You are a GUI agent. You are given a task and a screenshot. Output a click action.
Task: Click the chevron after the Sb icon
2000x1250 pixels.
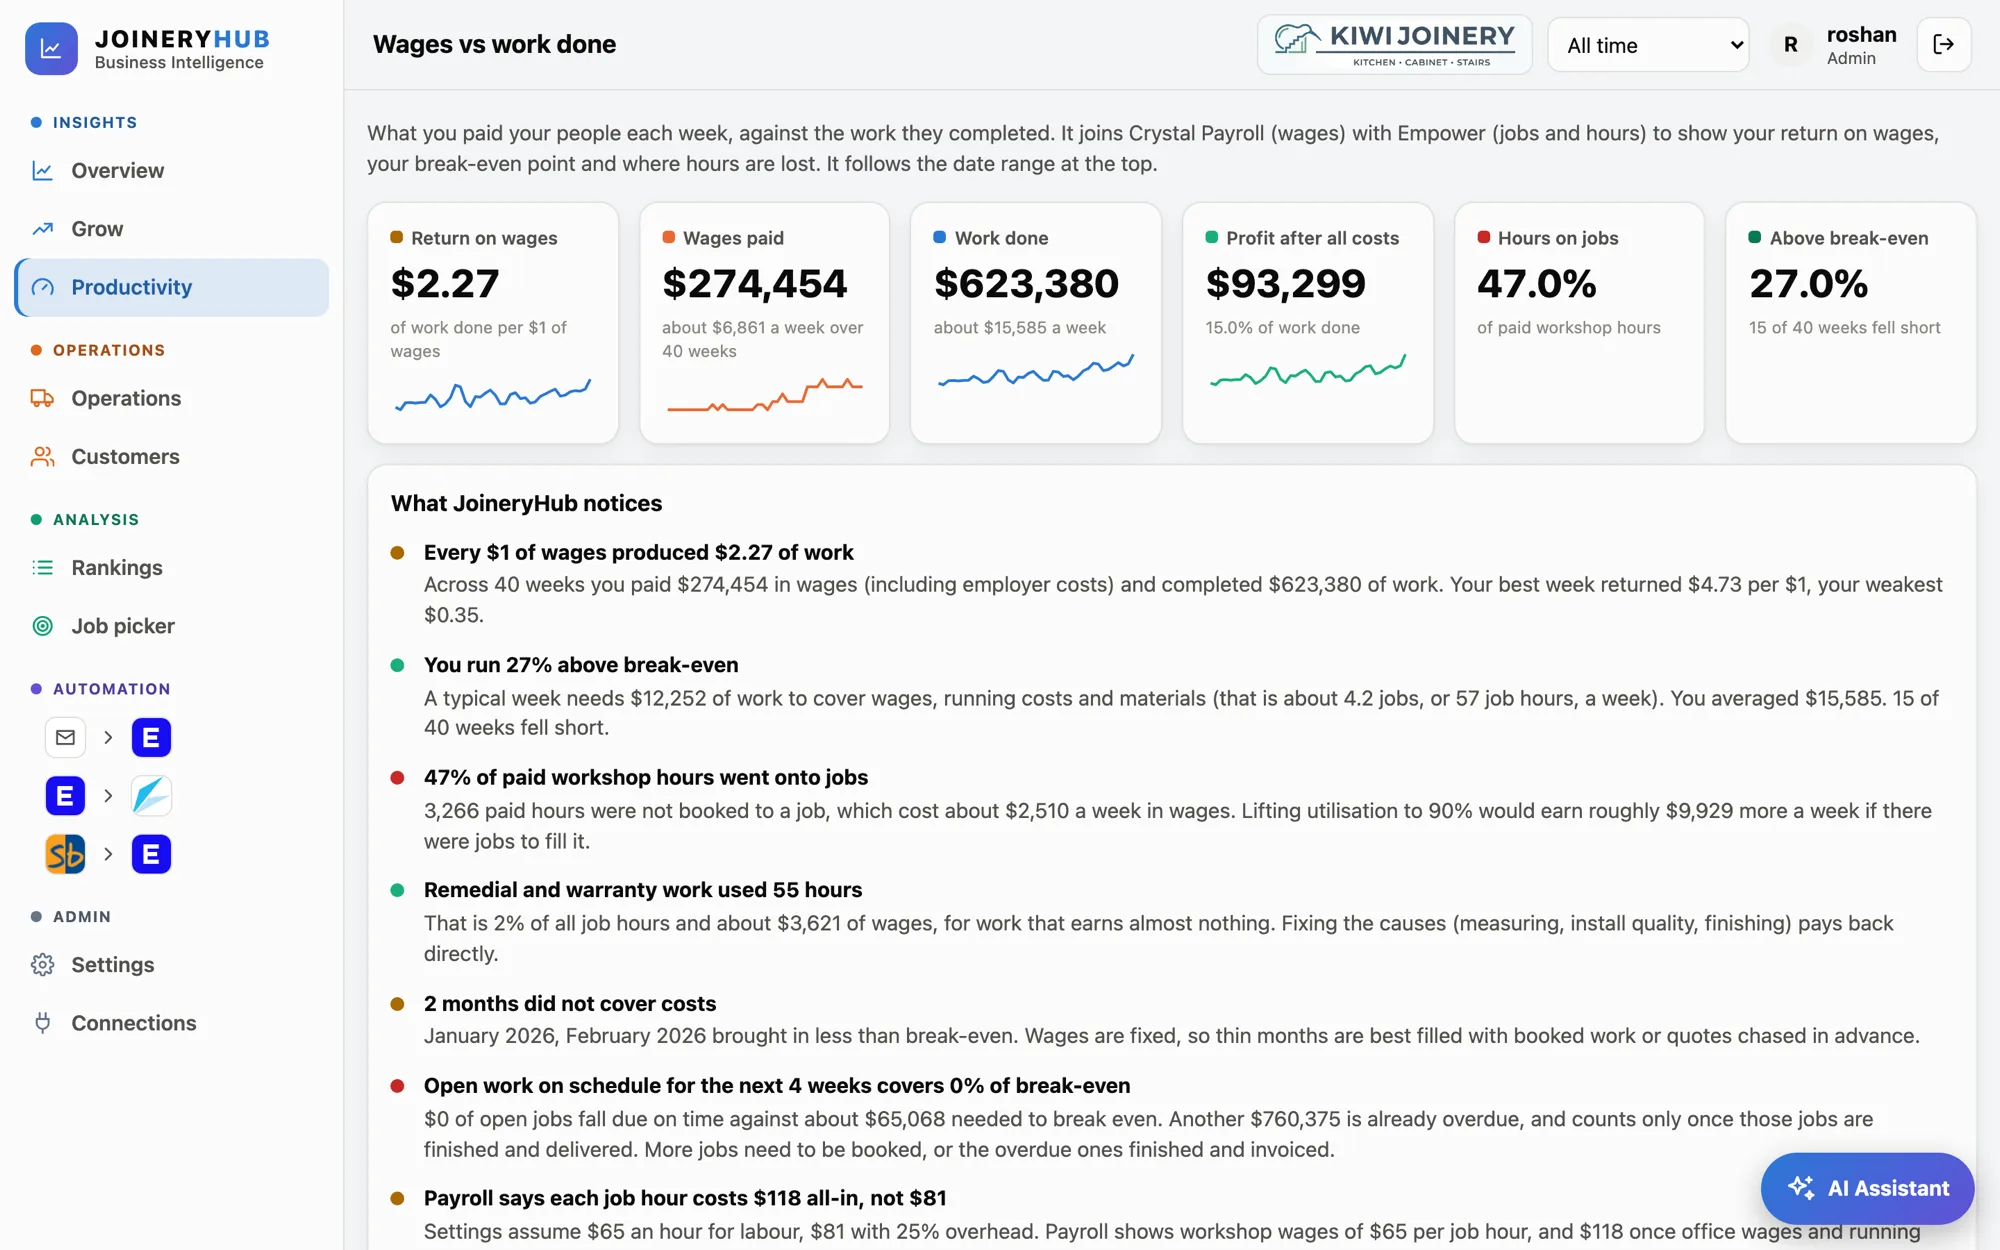pyautogui.click(x=108, y=854)
